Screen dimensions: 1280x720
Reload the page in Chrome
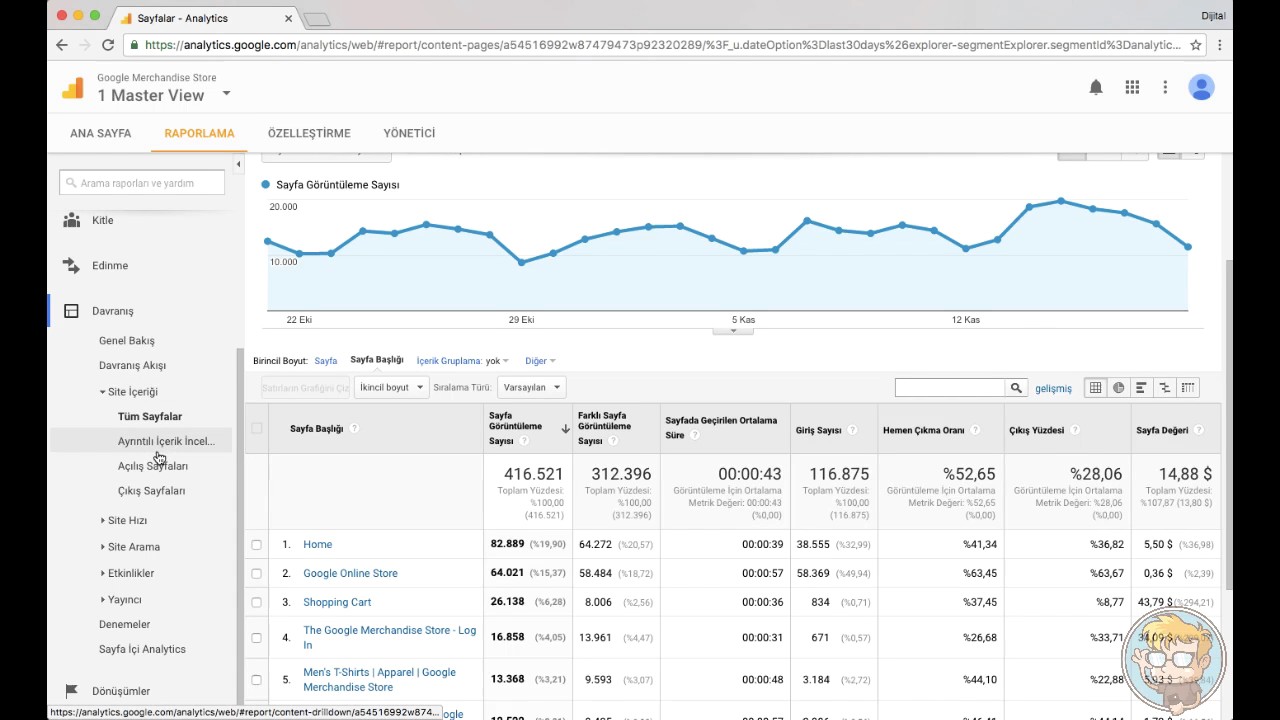108,45
